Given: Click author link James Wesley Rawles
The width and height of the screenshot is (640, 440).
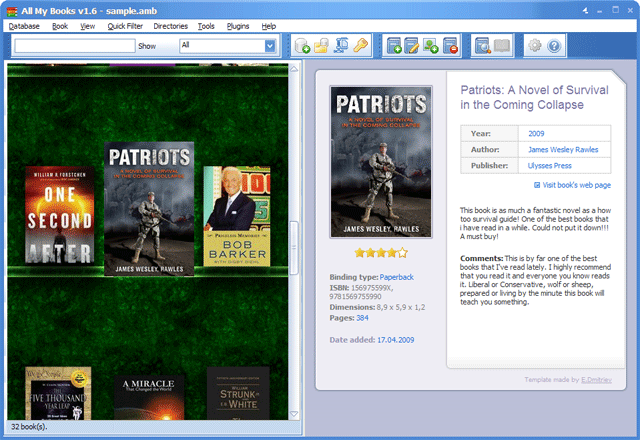Looking at the screenshot, I should [563, 149].
